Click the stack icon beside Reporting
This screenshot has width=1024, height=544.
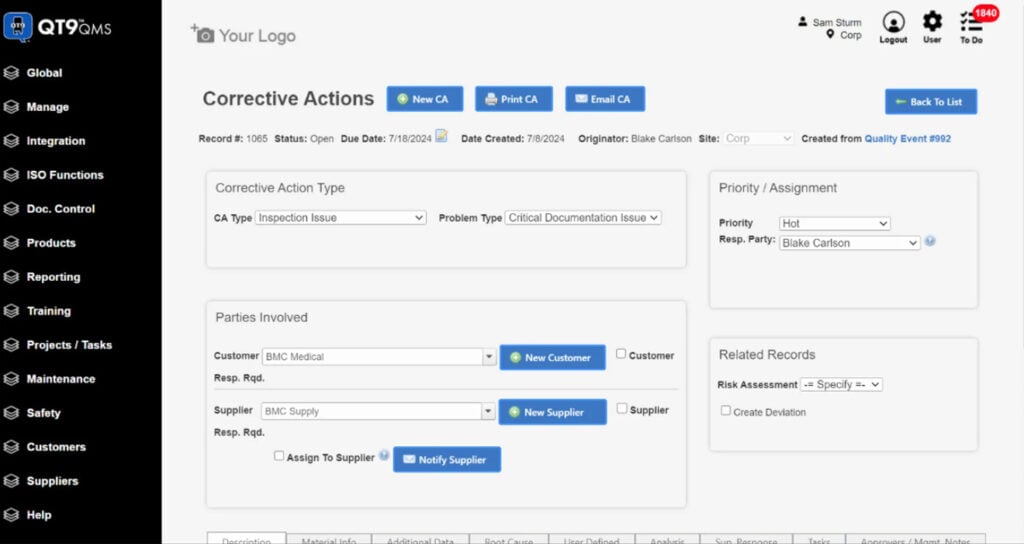(11, 276)
